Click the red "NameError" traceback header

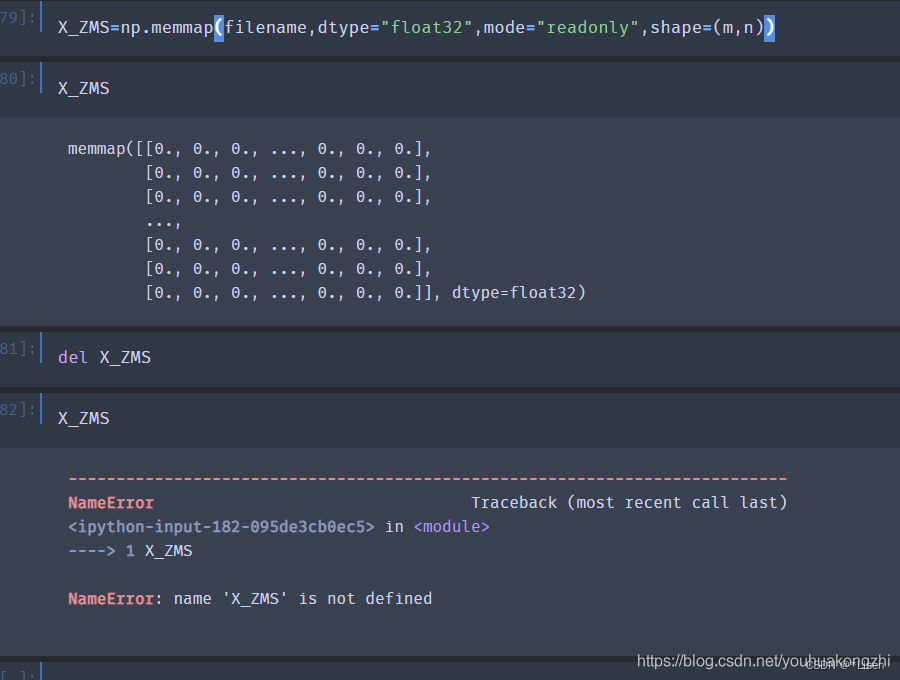coord(111,503)
